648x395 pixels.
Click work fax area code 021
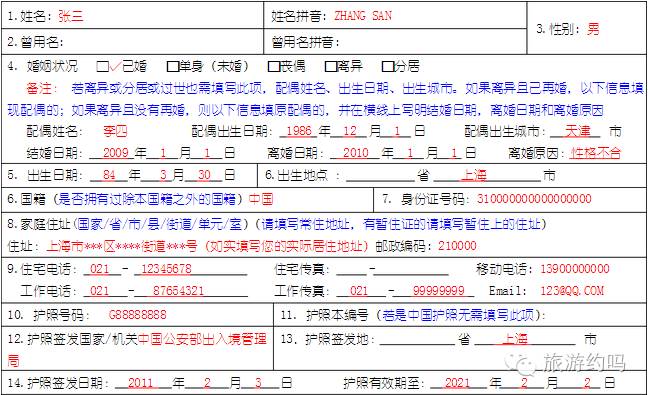[x=359, y=290]
